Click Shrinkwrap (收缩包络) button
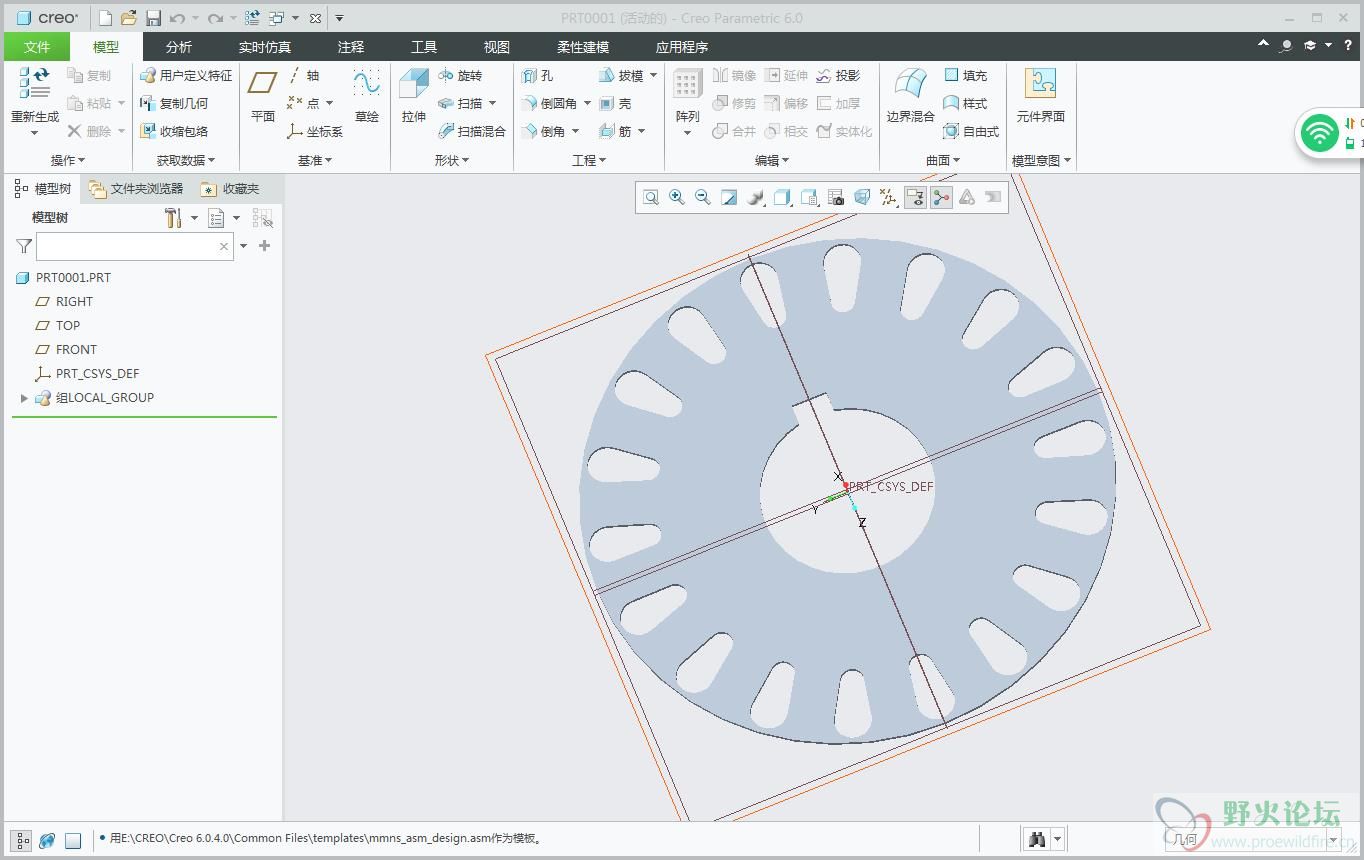Viewport: 1364px width, 860px height. coord(174,131)
